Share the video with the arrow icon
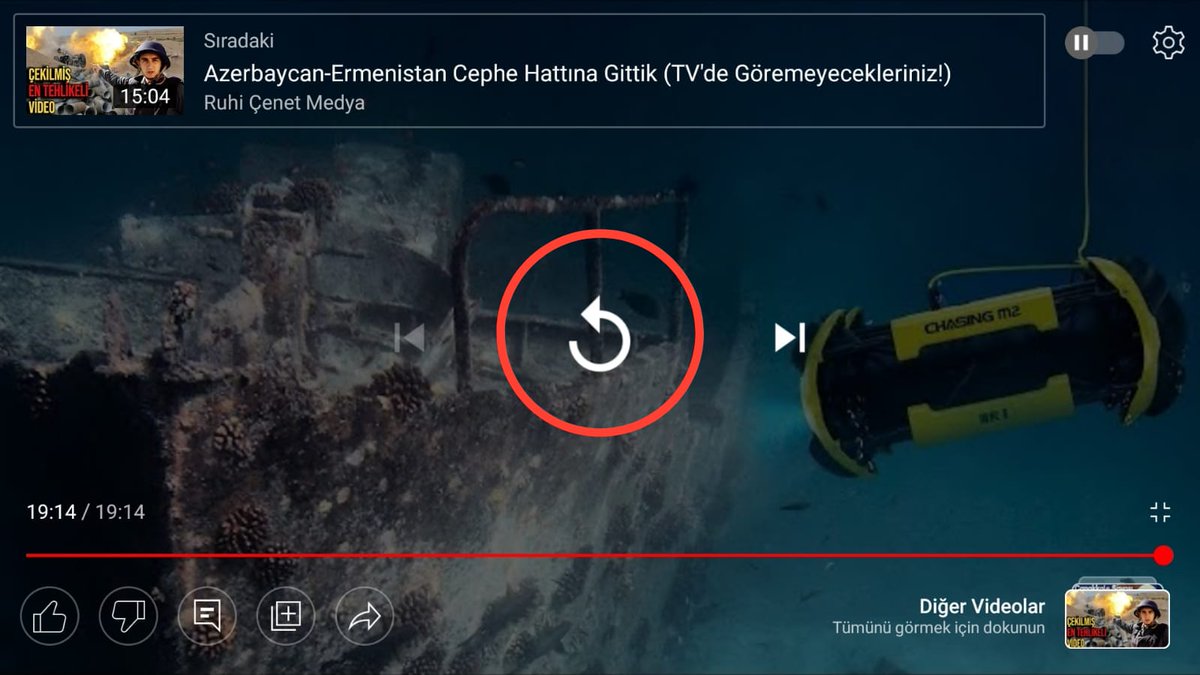Viewport: 1200px width, 675px height. [x=364, y=615]
